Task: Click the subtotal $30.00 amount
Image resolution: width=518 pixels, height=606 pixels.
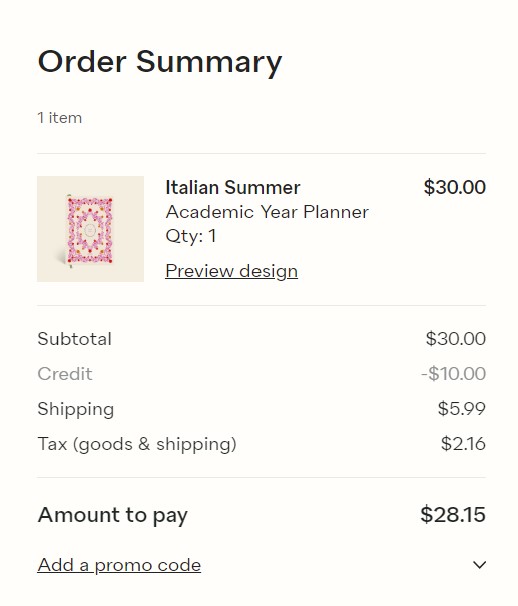Action: coord(455,339)
